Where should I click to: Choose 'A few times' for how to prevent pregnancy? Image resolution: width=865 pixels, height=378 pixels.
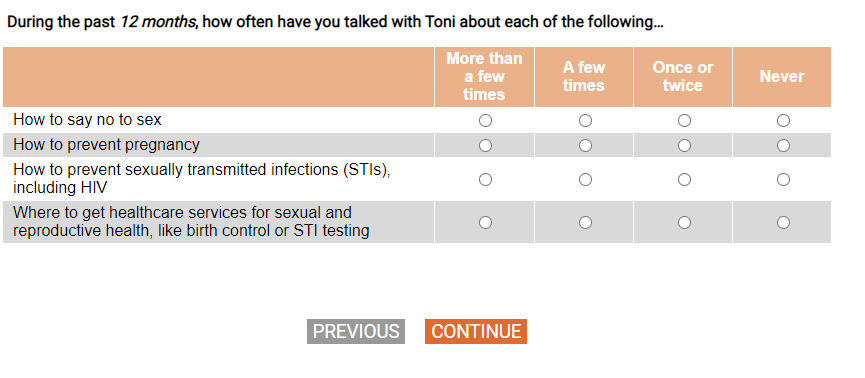[x=585, y=145]
